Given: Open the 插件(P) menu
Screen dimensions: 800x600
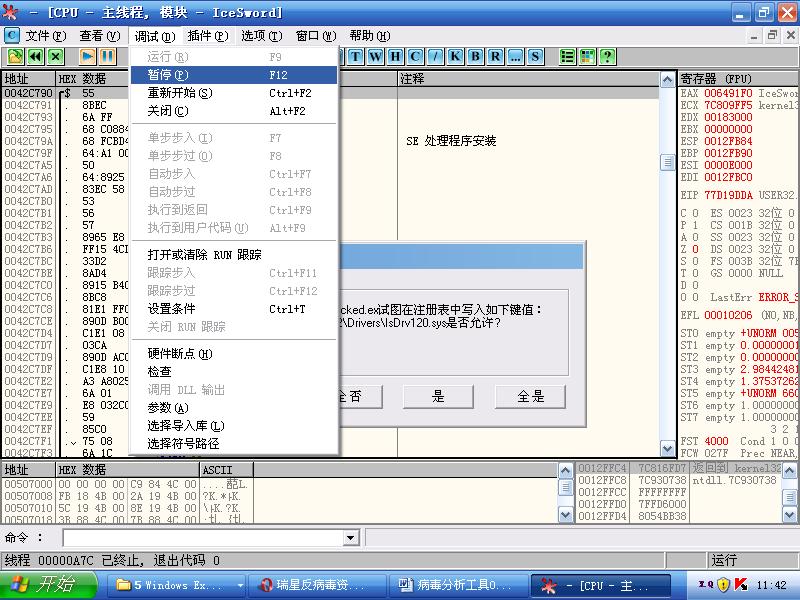Looking at the screenshot, I should [208, 36].
